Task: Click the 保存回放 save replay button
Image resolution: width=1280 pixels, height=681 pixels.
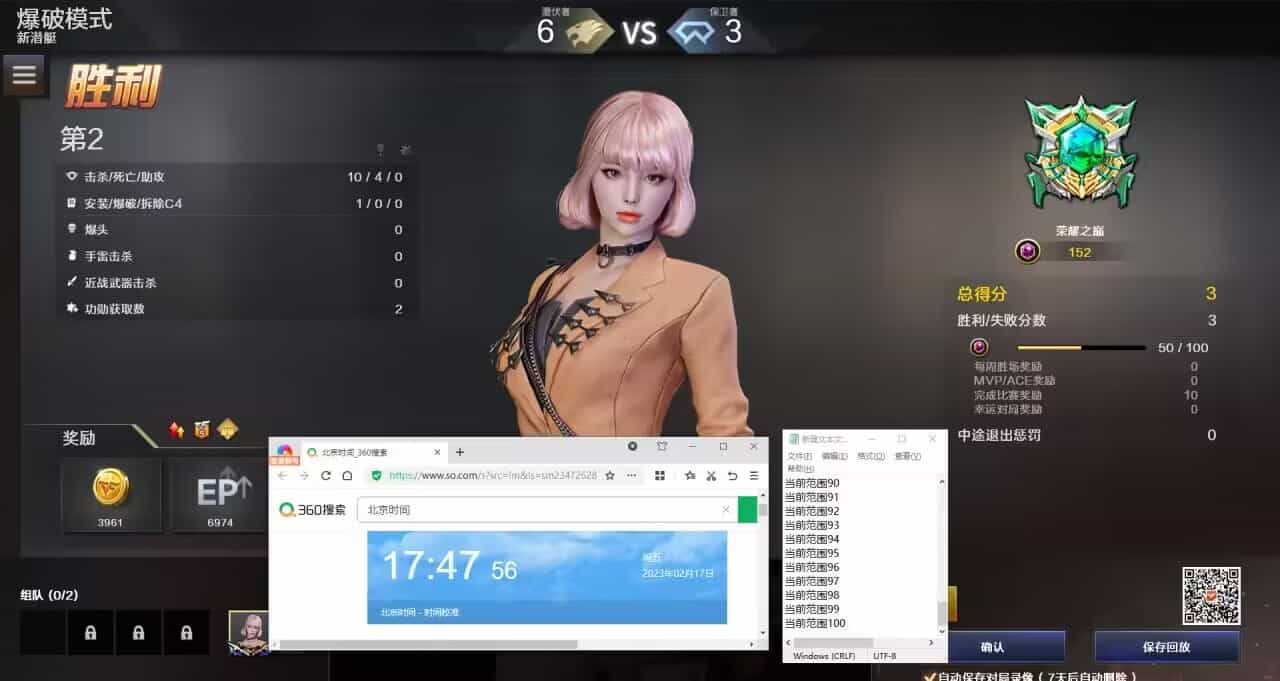Action: point(1166,647)
